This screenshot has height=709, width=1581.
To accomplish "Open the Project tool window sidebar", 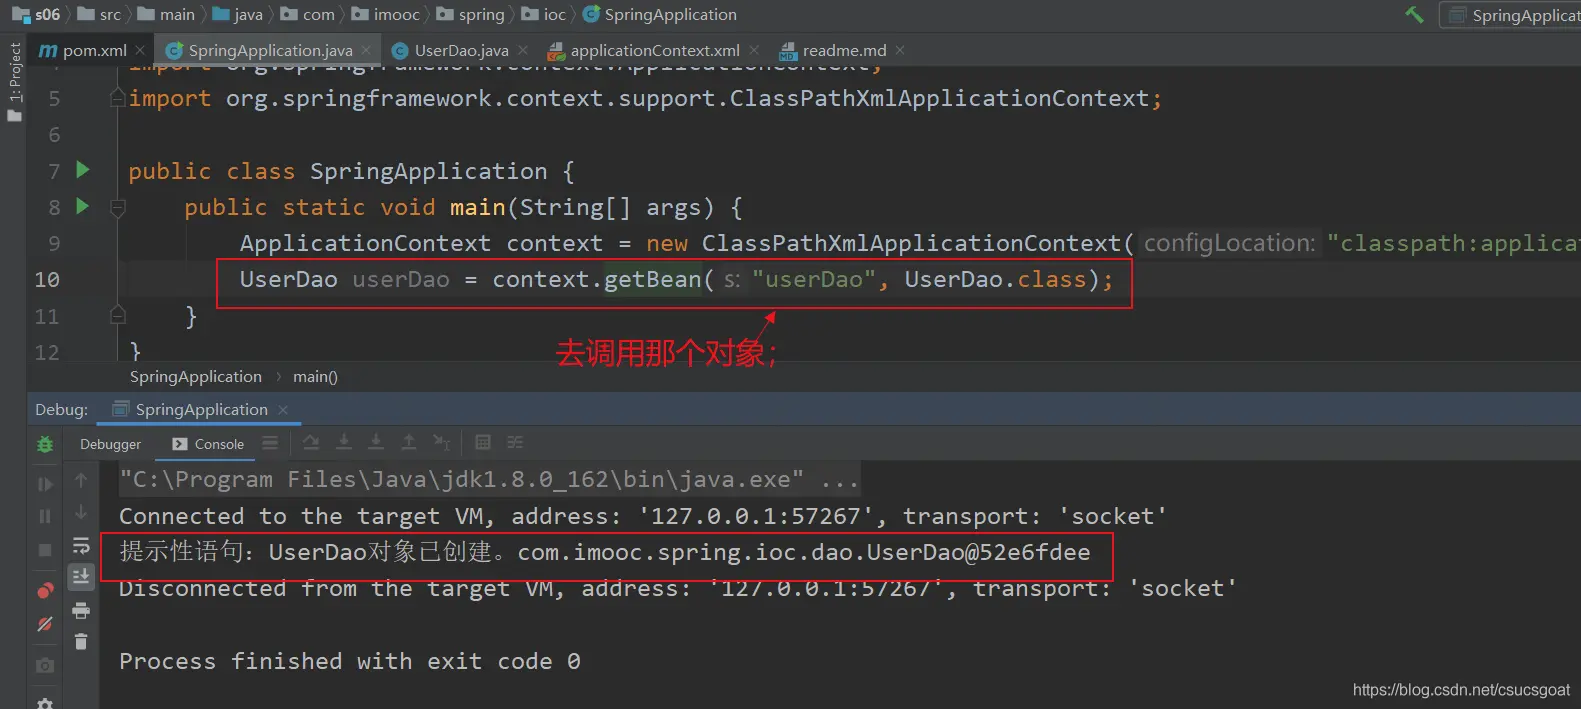I will (x=14, y=82).
